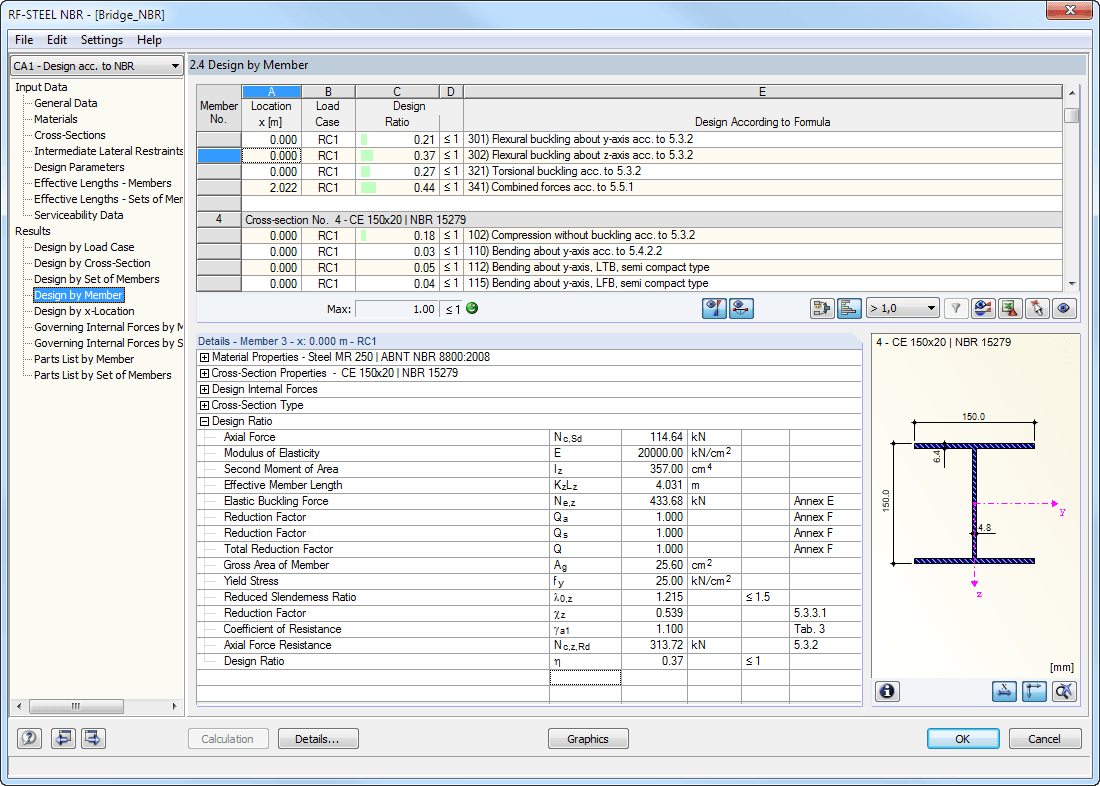Click the navigator horizontal scrollbar thumb
1100x786 pixels.
(x=76, y=706)
